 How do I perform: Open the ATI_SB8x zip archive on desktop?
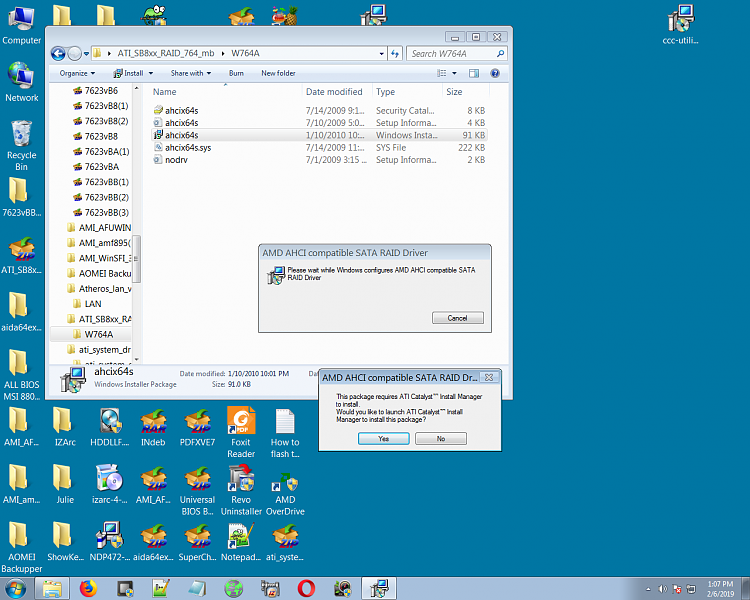22,256
